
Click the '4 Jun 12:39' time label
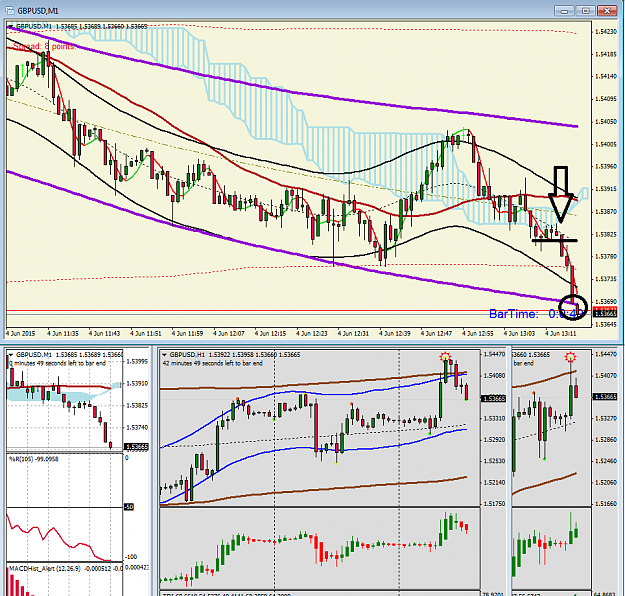click(395, 333)
